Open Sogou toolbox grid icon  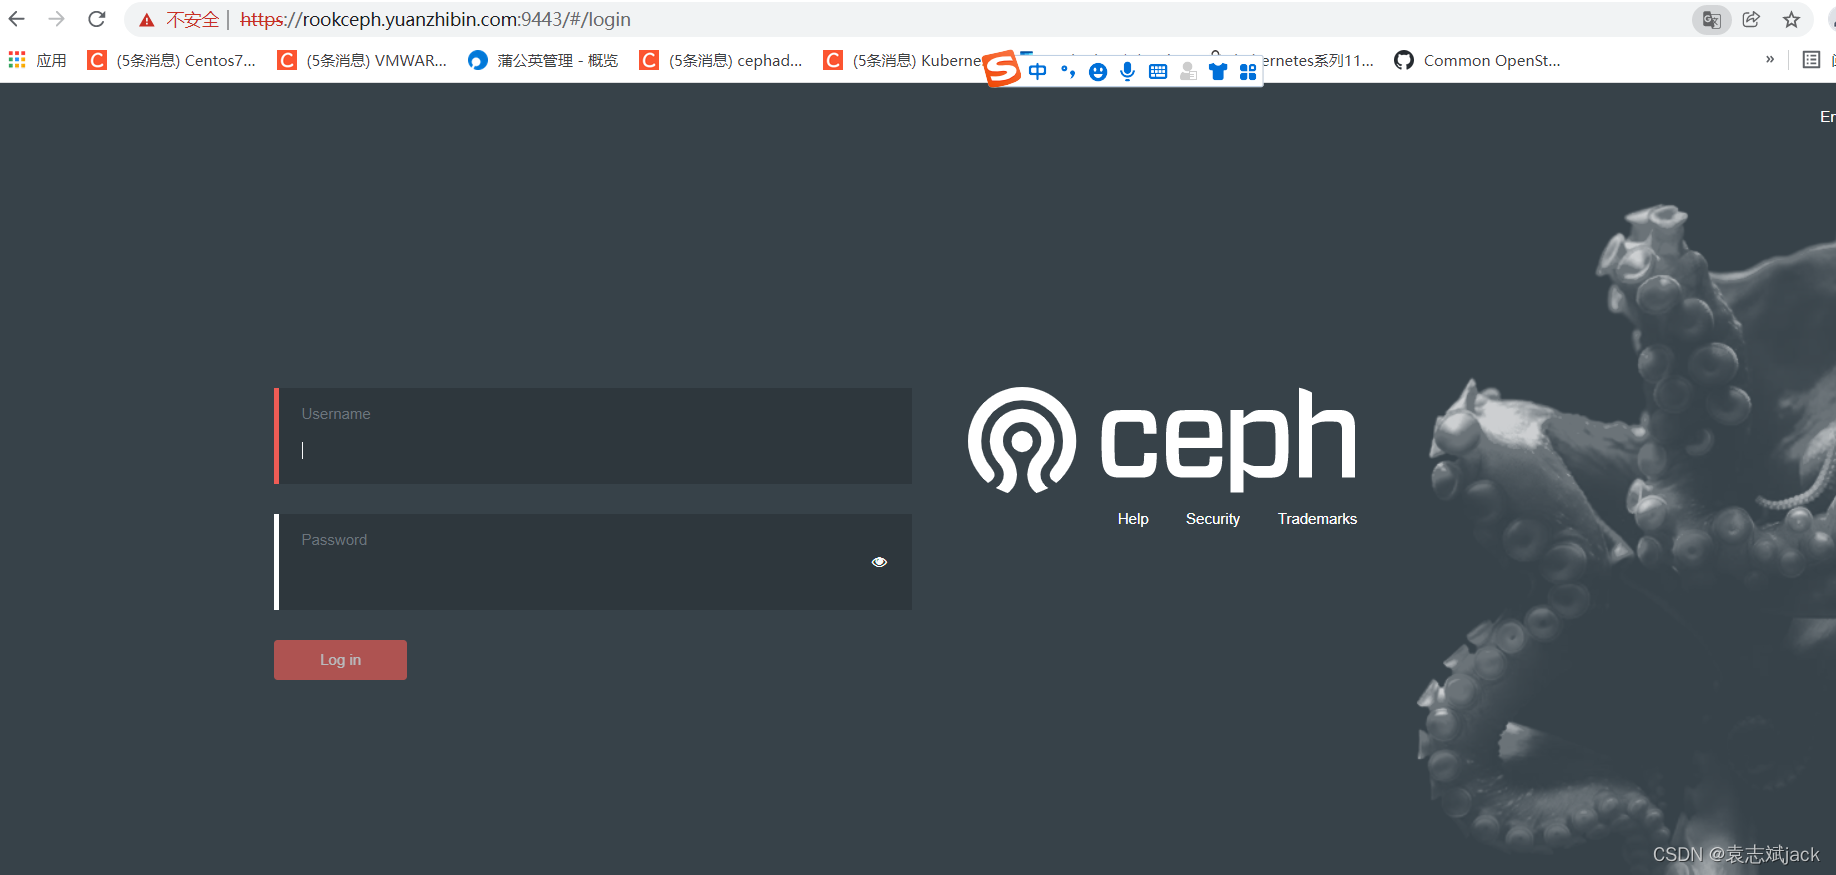point(1248,71)
